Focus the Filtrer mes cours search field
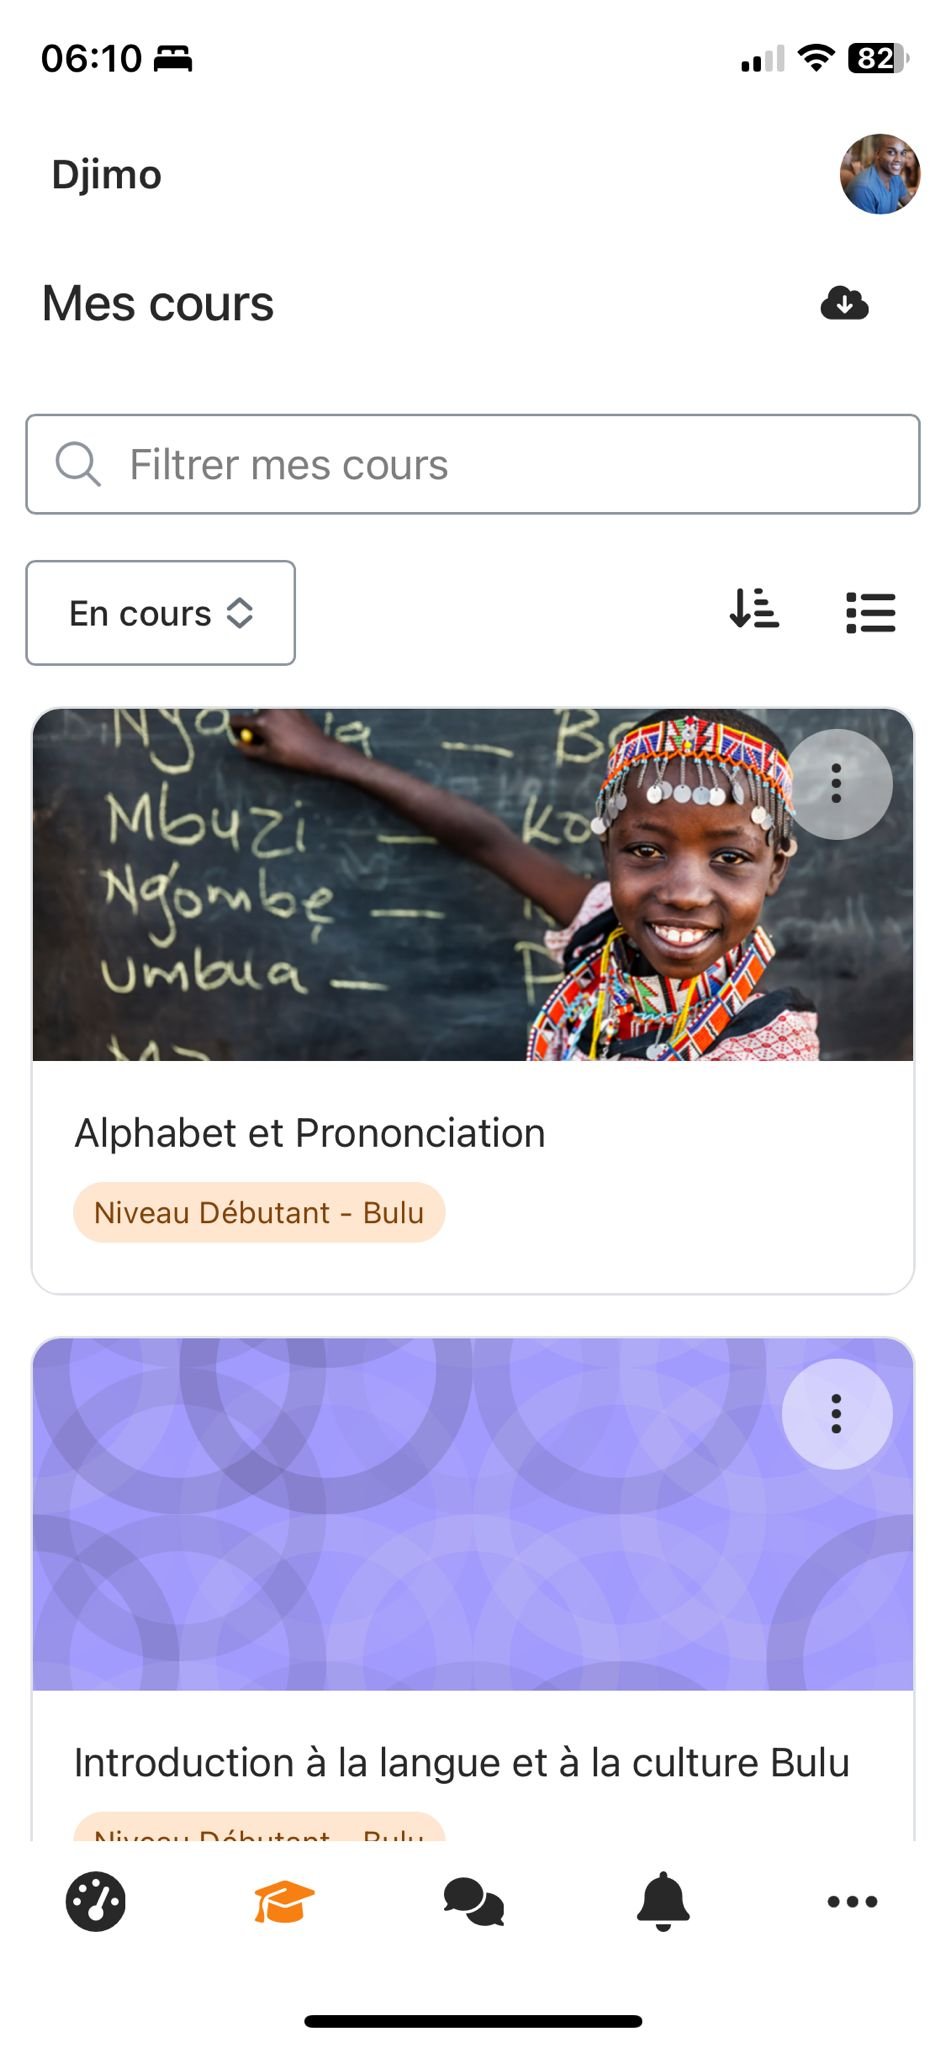The width and height of the screenshot is (946, 2048). [473, 464]
